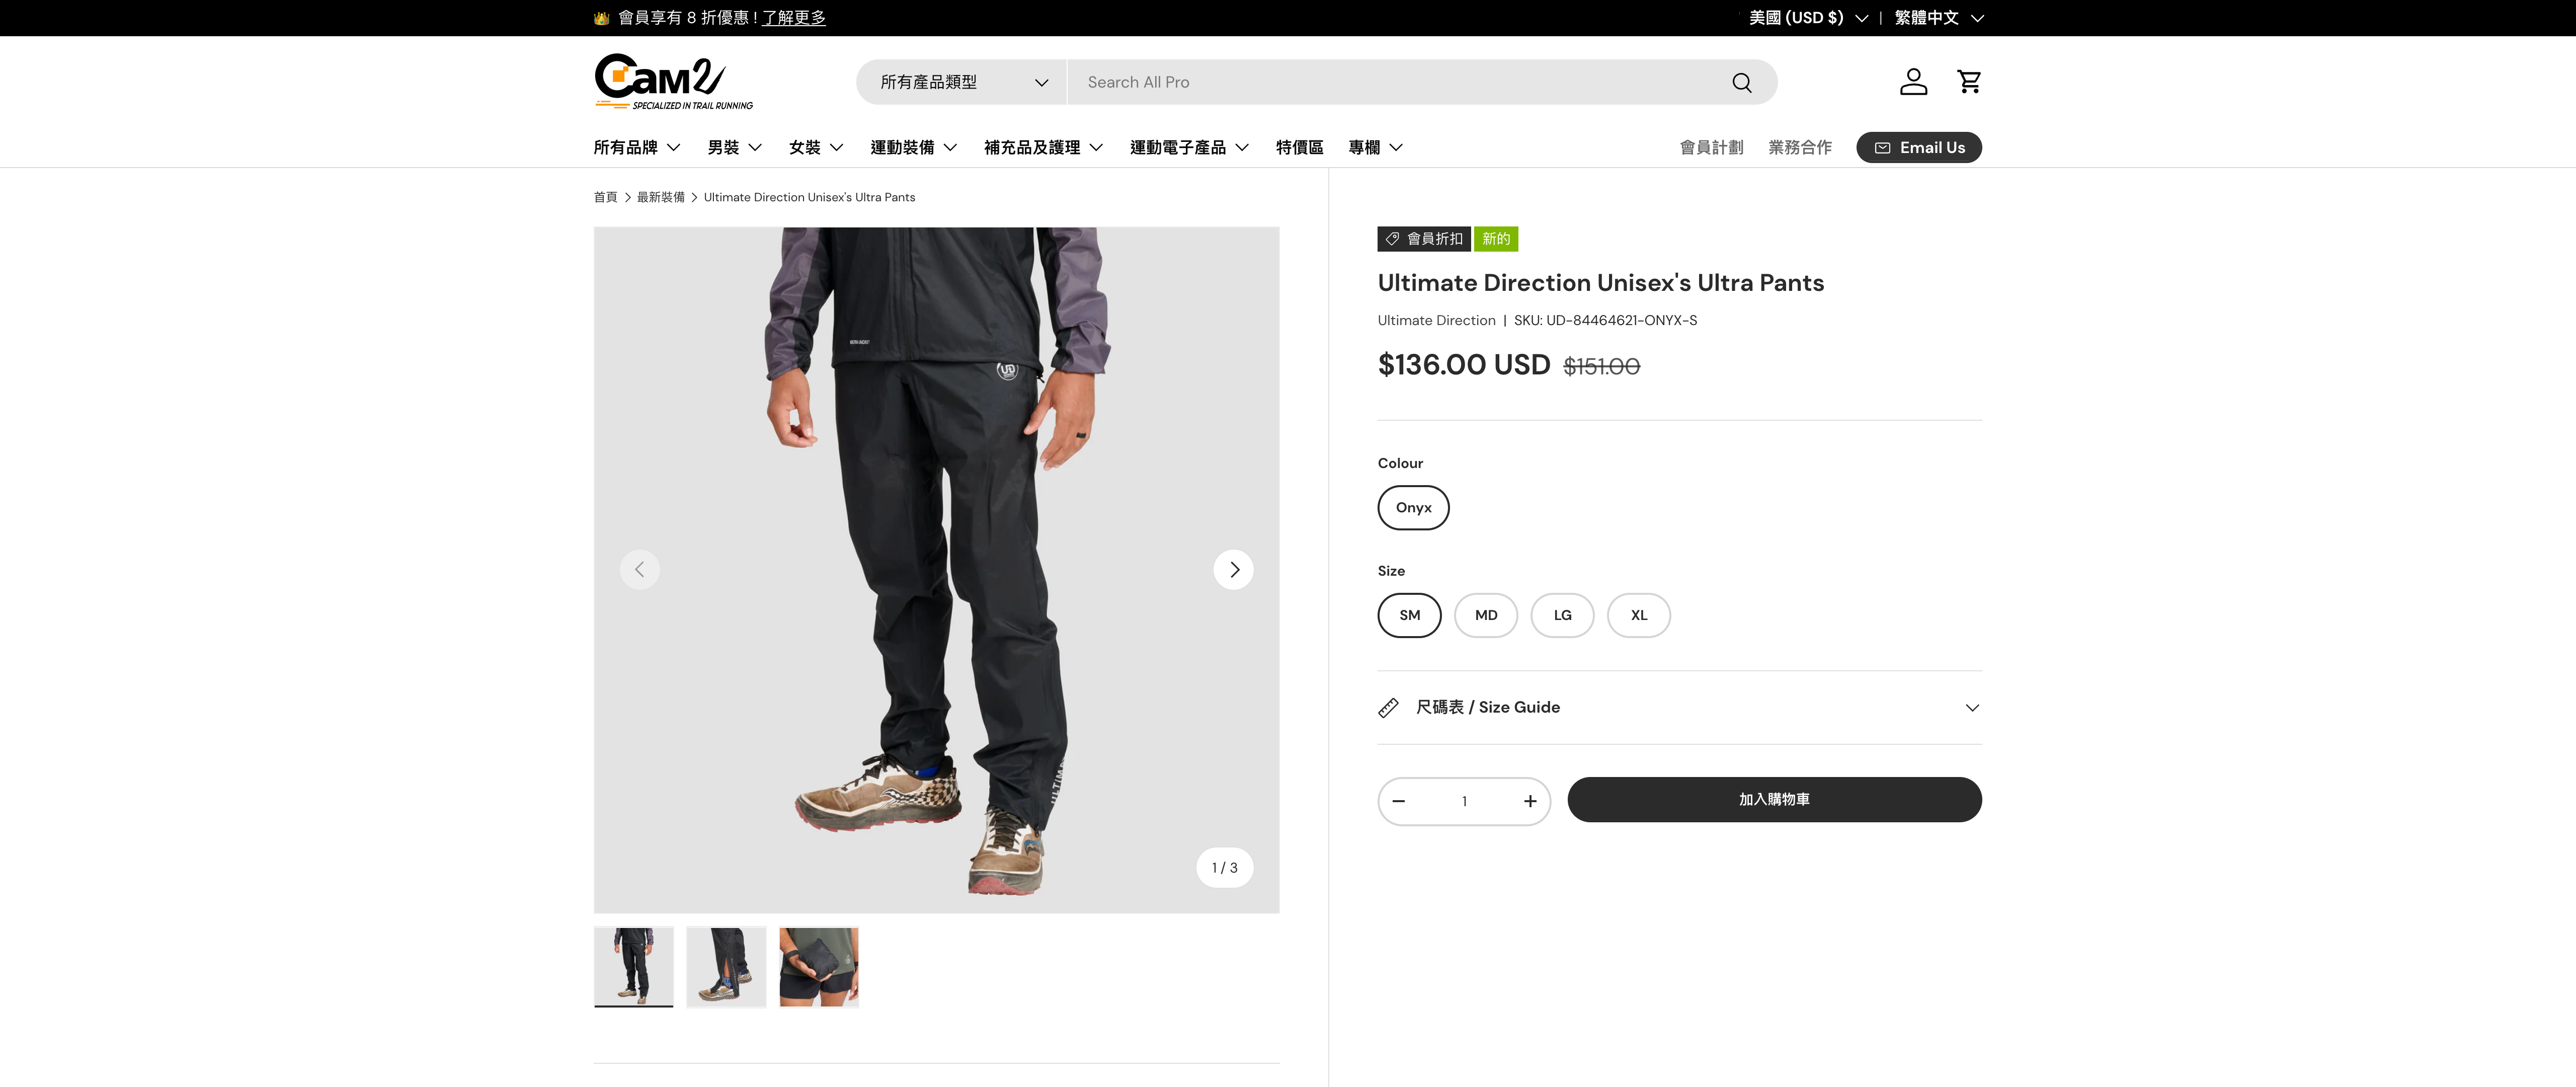Increase quantity with plus icon
This screenshot has width=2576, height=1087.
(1529, 801)
